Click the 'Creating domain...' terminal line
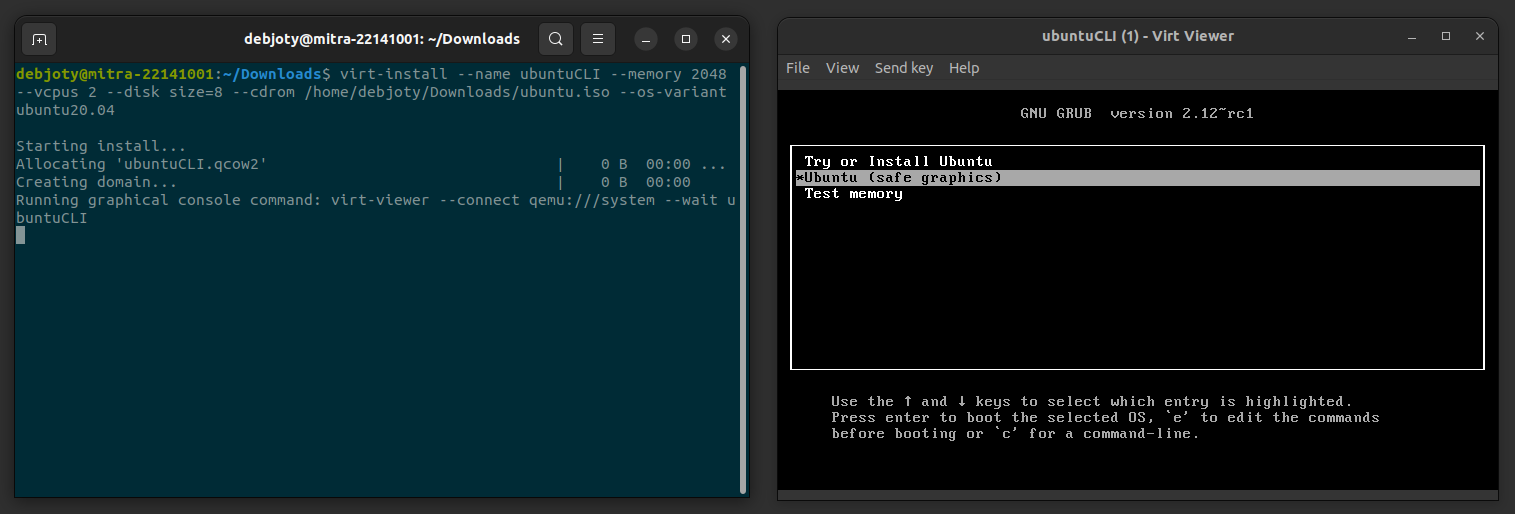 (353, 182)
